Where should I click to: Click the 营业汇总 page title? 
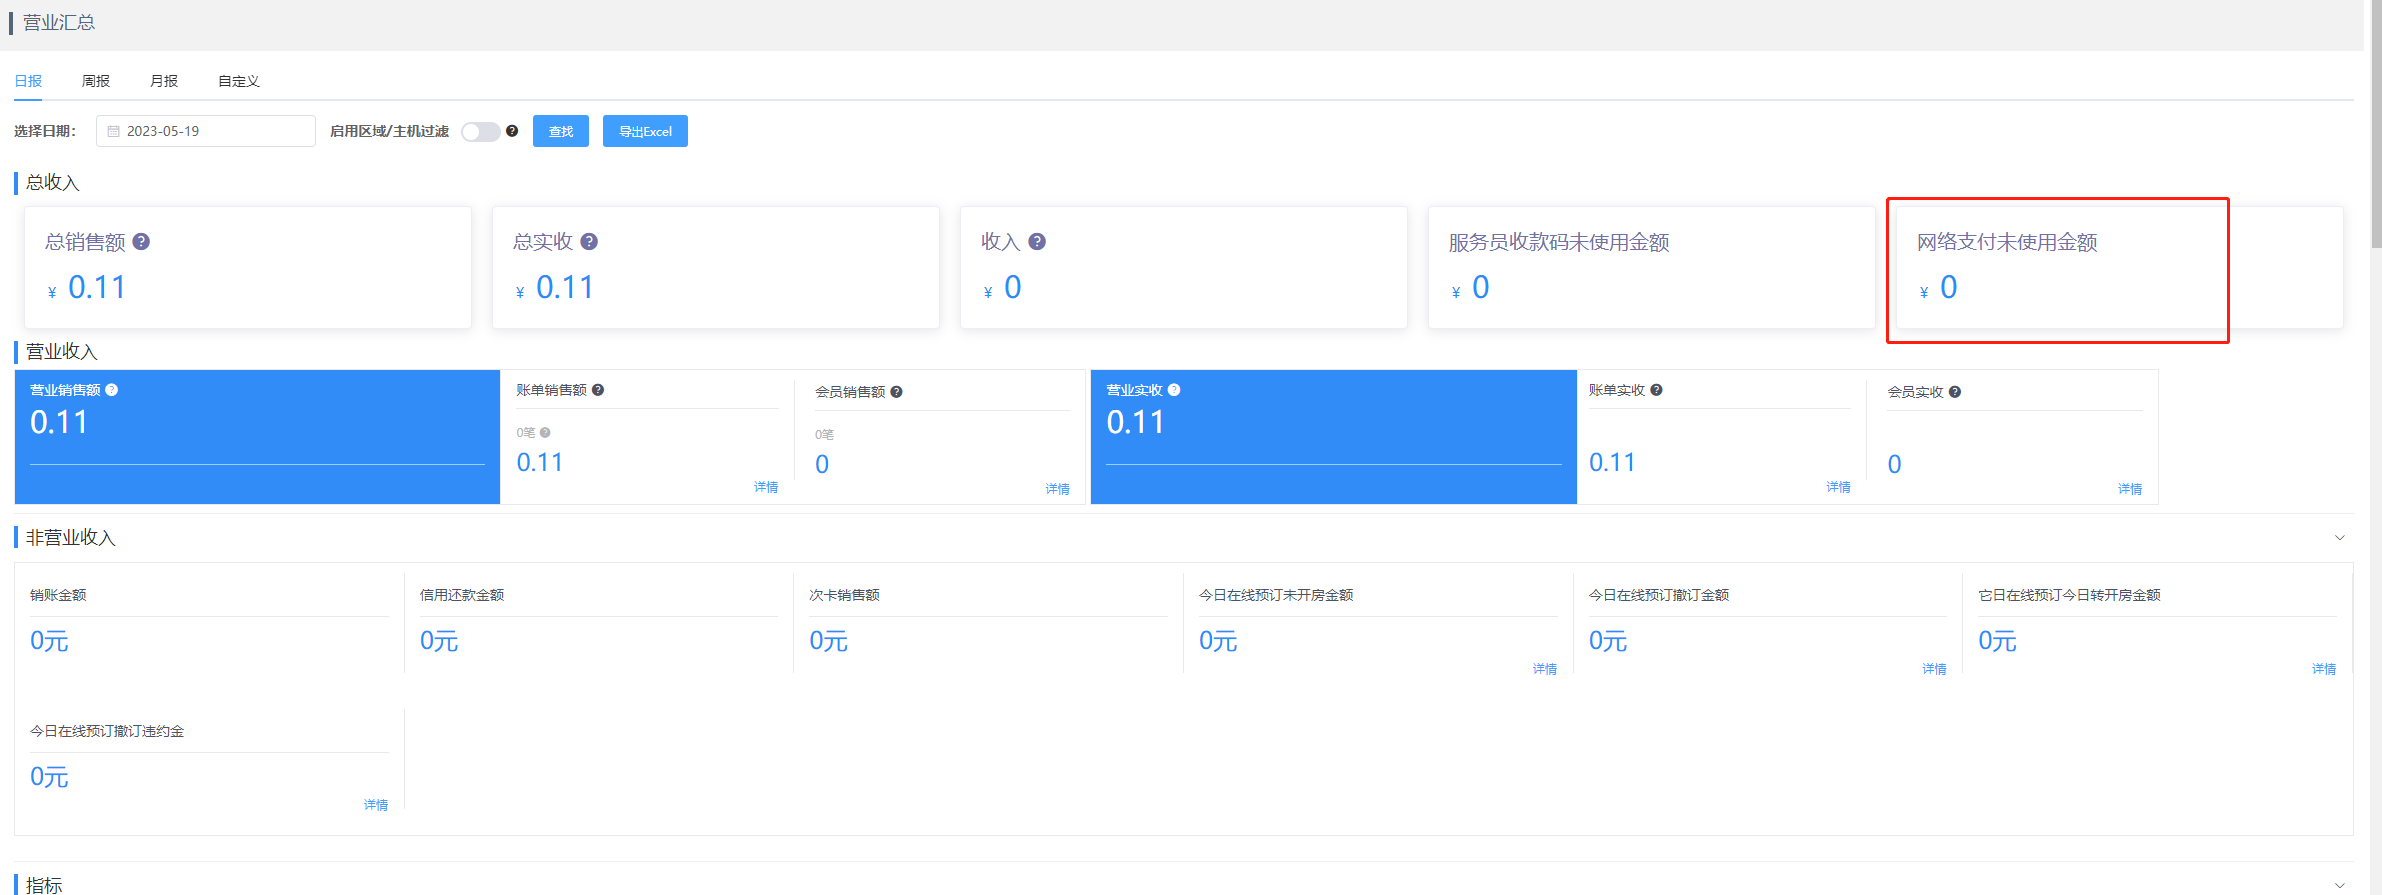point(59,22)
